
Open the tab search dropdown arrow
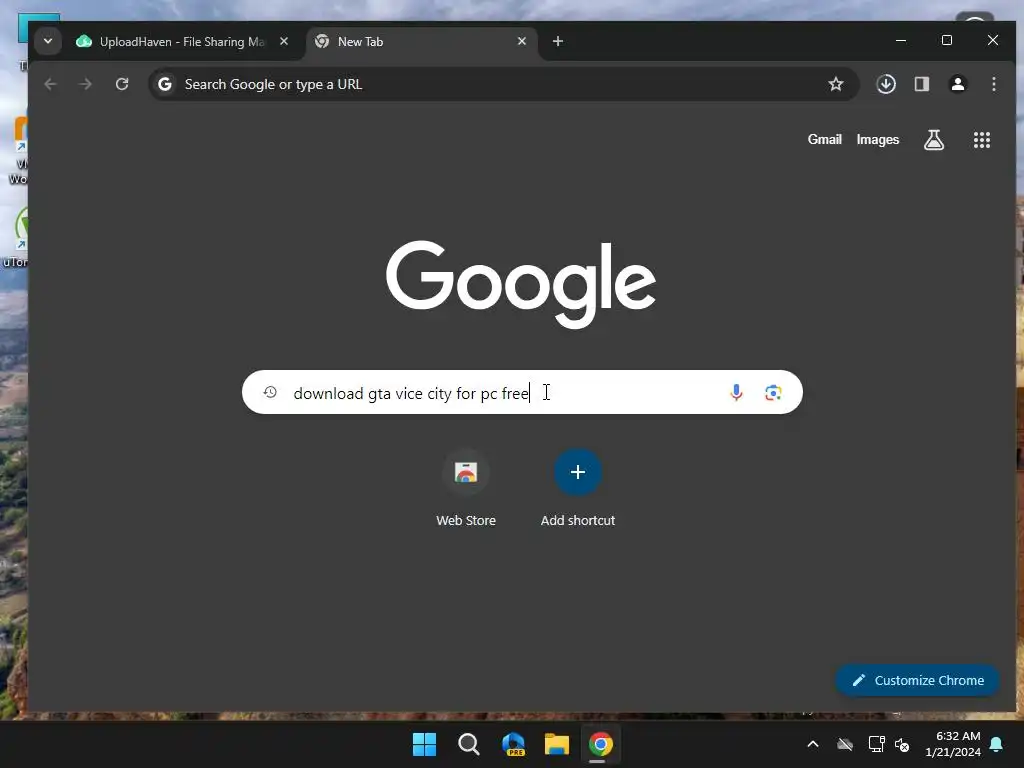point(48,41)
